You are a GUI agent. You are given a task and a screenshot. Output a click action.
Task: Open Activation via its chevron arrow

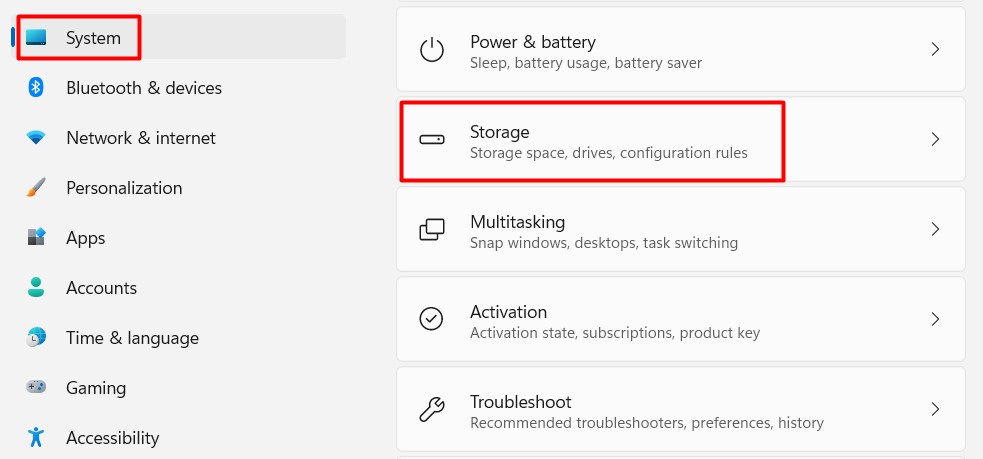(935, 320)
